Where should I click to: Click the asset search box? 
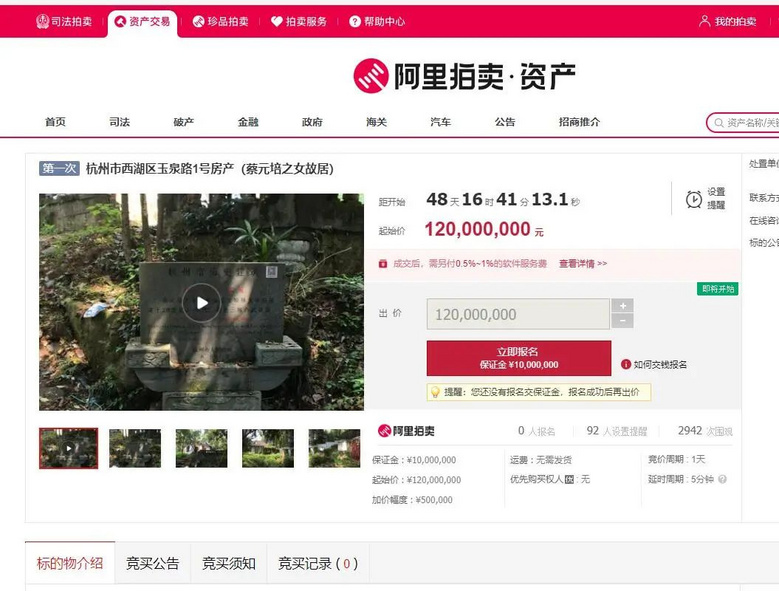coord(748,122)
